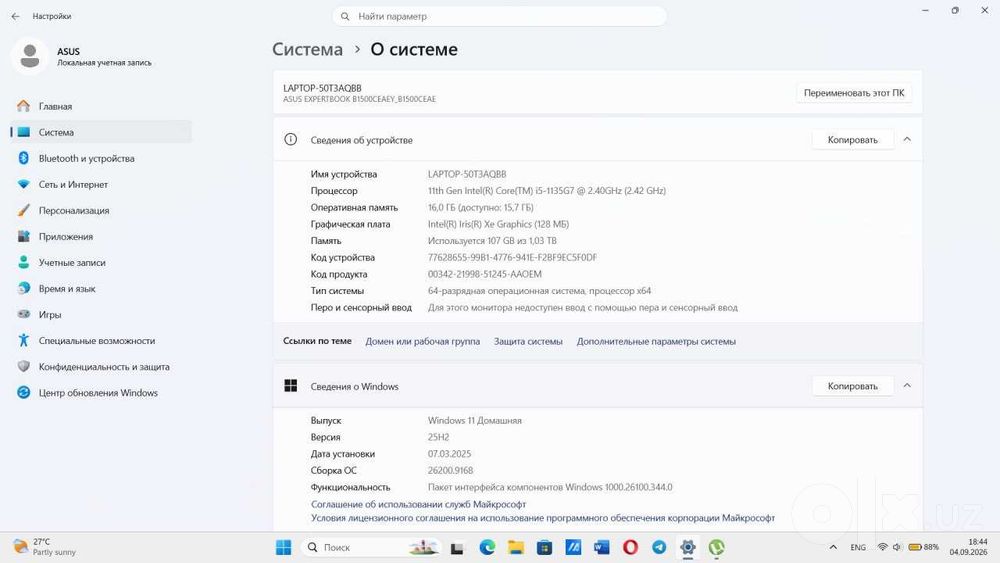Open Защита системы link
Screen dimensions: 1000x563
[x=528, y=342]
